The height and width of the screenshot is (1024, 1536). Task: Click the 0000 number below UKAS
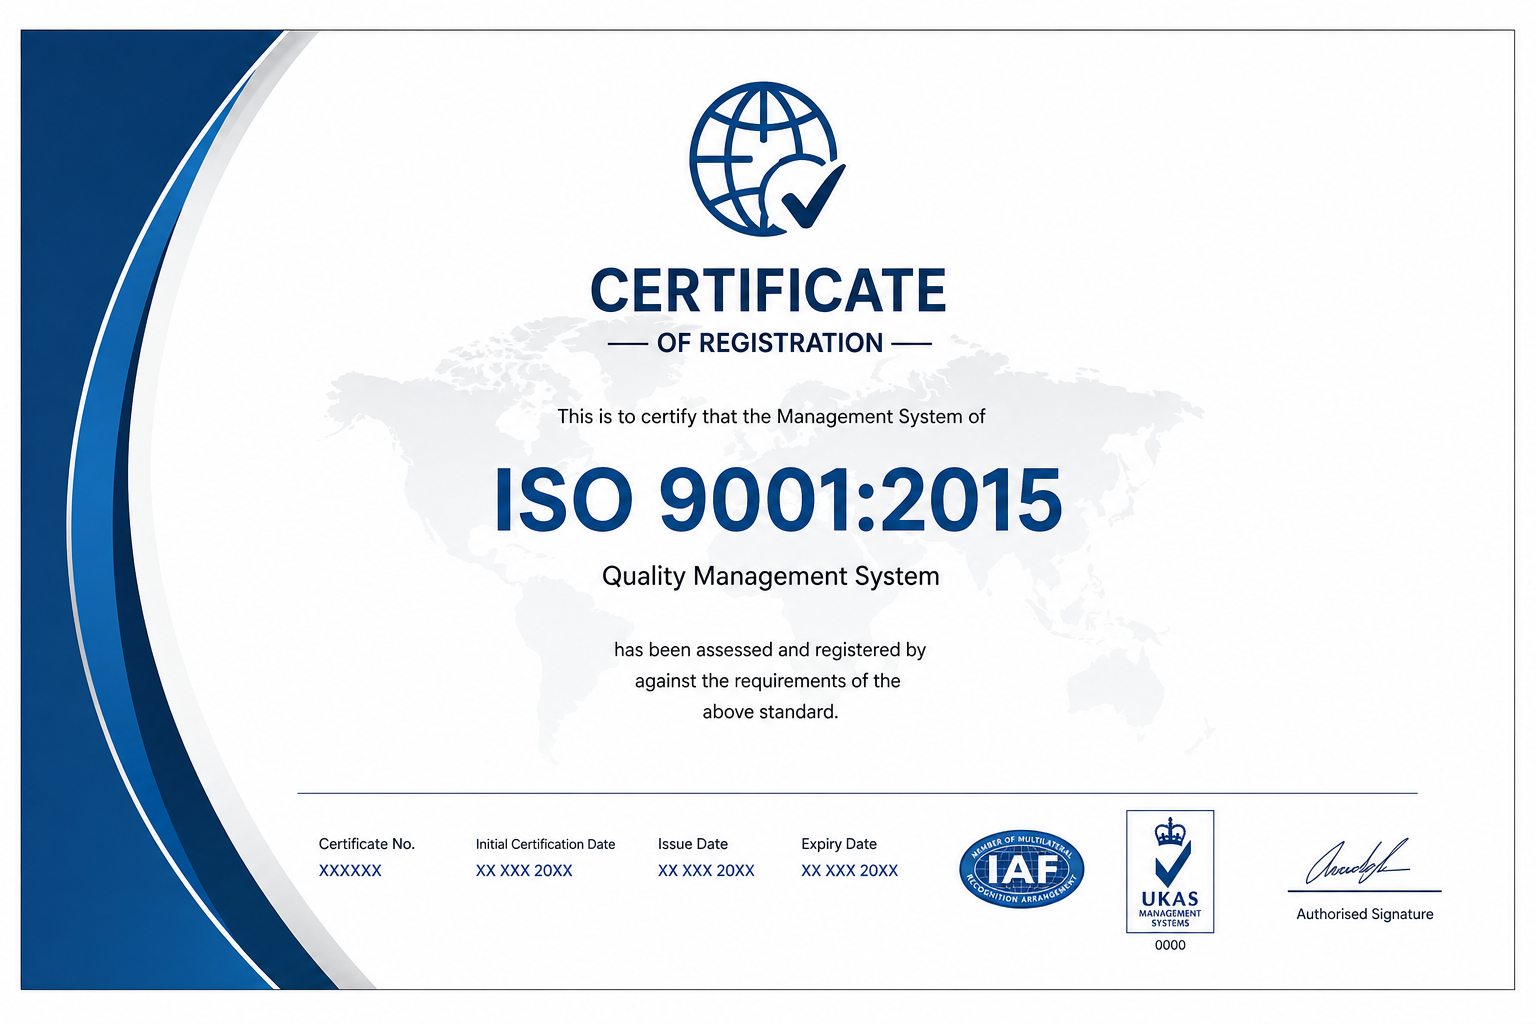click(x=1170, y=945)
